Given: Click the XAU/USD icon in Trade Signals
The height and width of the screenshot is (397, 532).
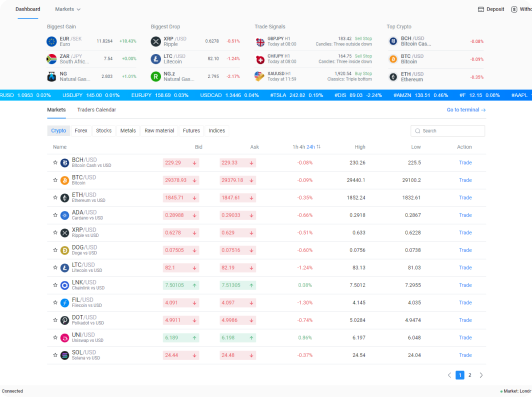Looking at the screenshot, I should (260, 77).
